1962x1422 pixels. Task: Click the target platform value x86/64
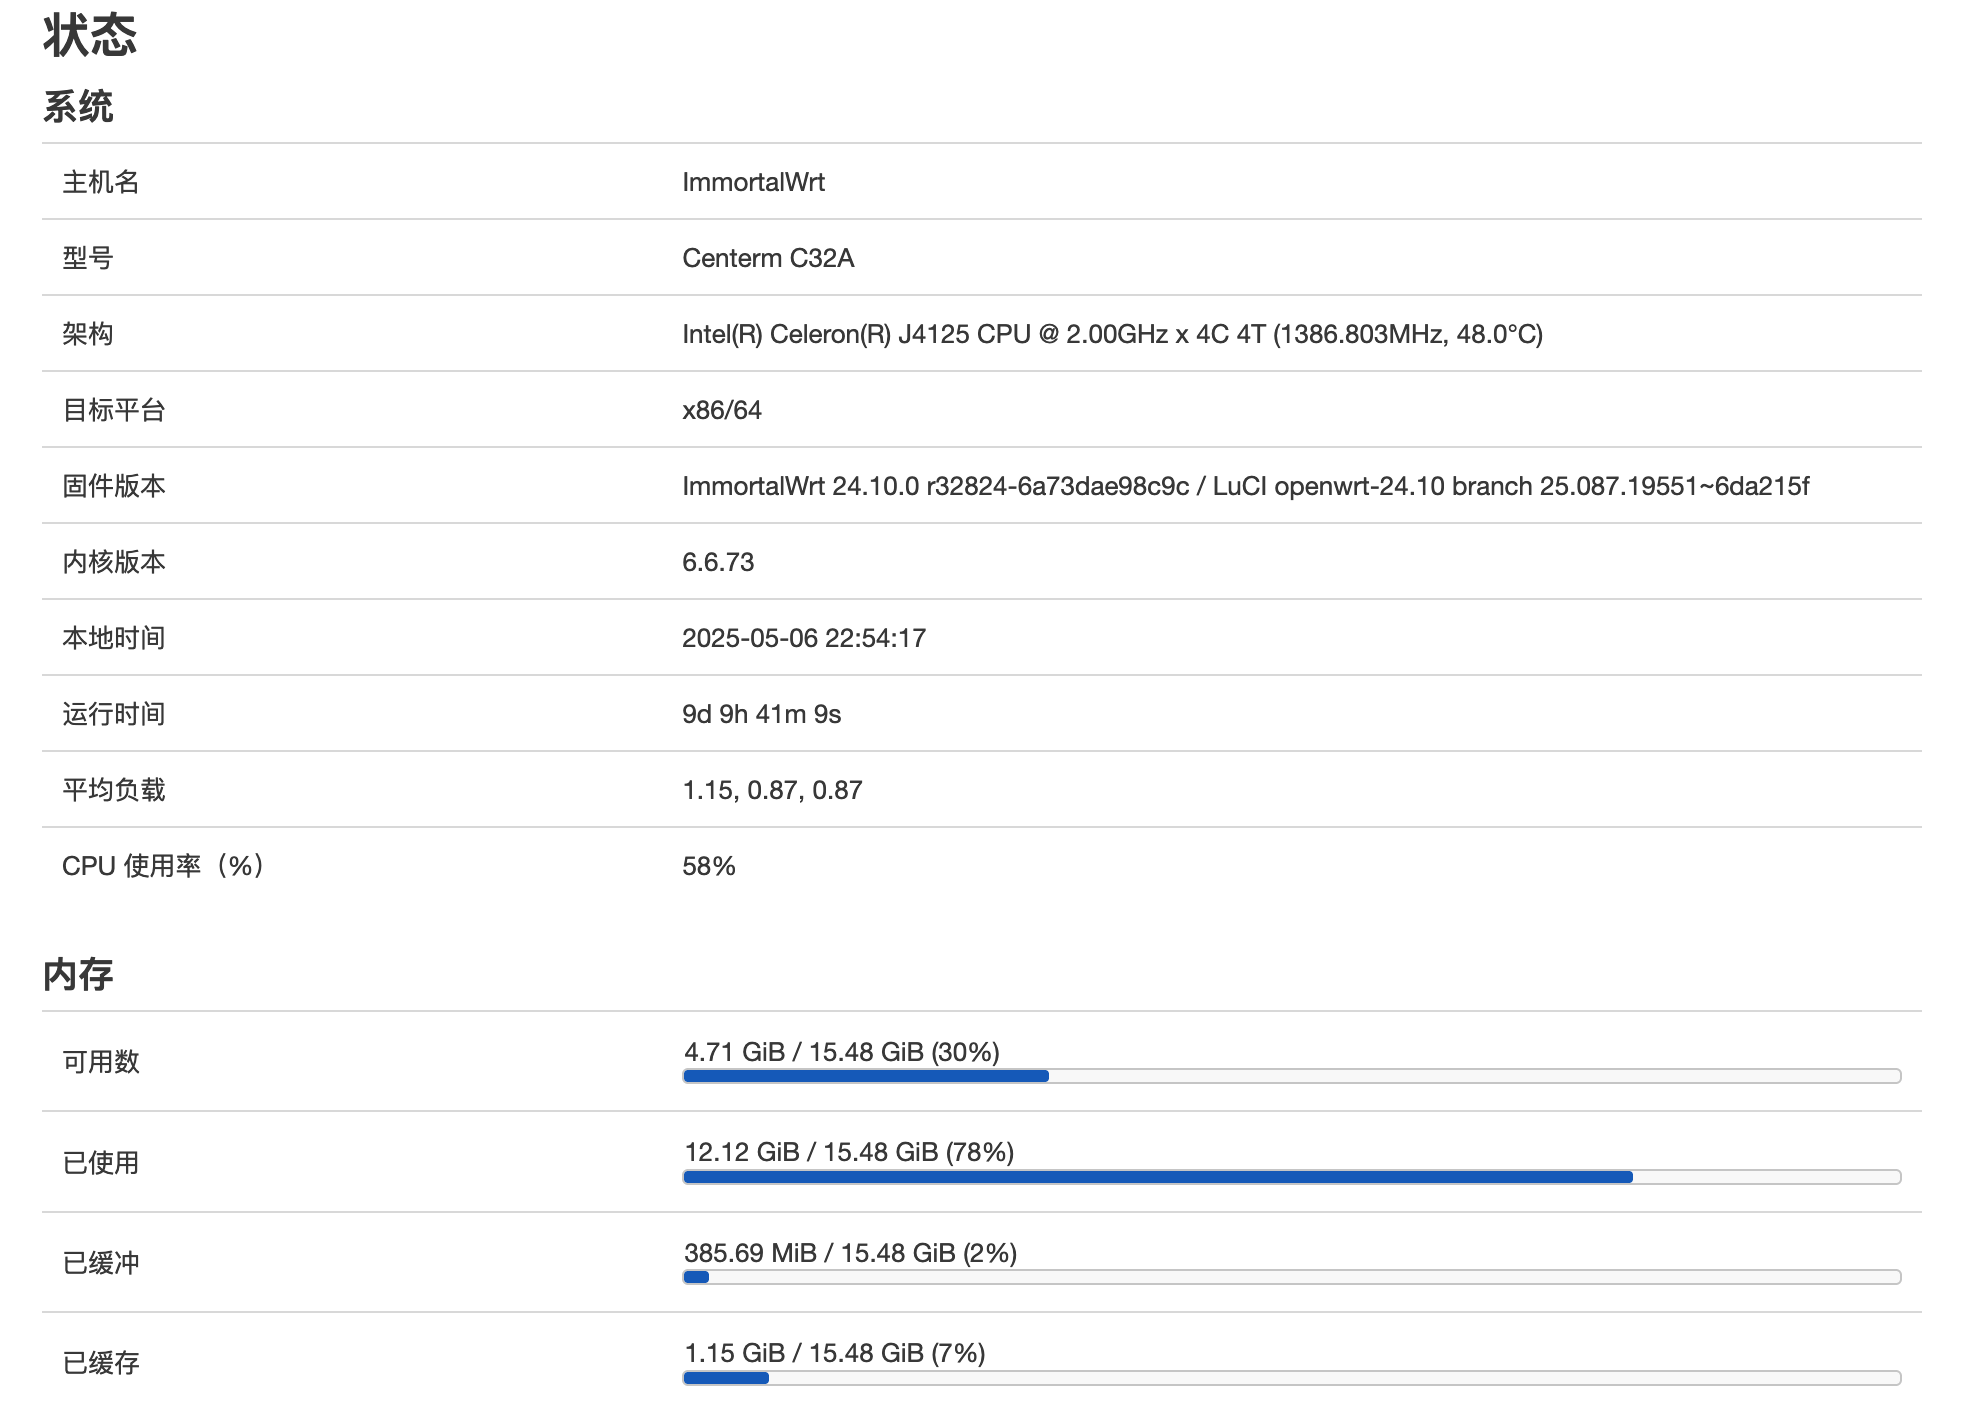[x=722, y=410]
